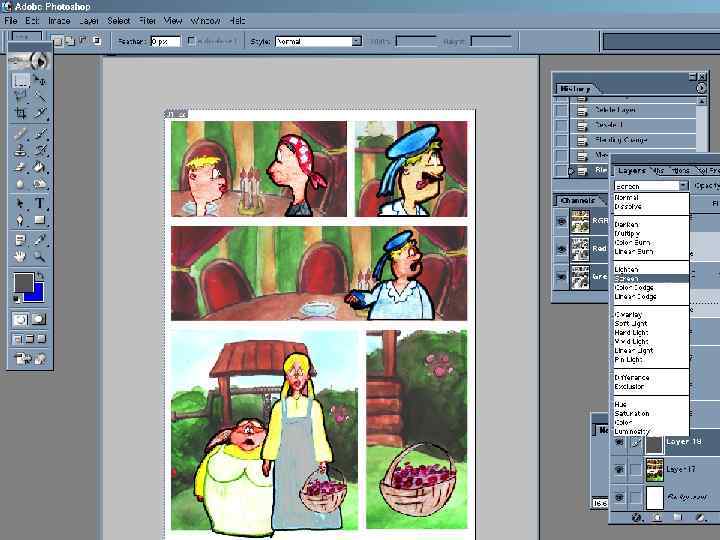Hide Background layer visibility eye
The width and height of the screenshot is (720, 540).
pos(619,497)
